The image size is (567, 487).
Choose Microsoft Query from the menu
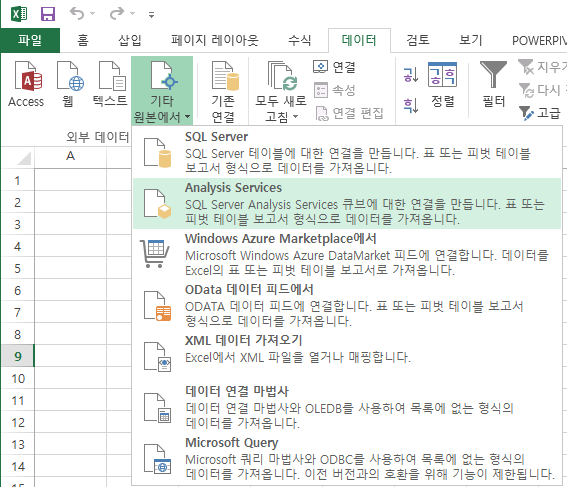[x=347, y=458]
